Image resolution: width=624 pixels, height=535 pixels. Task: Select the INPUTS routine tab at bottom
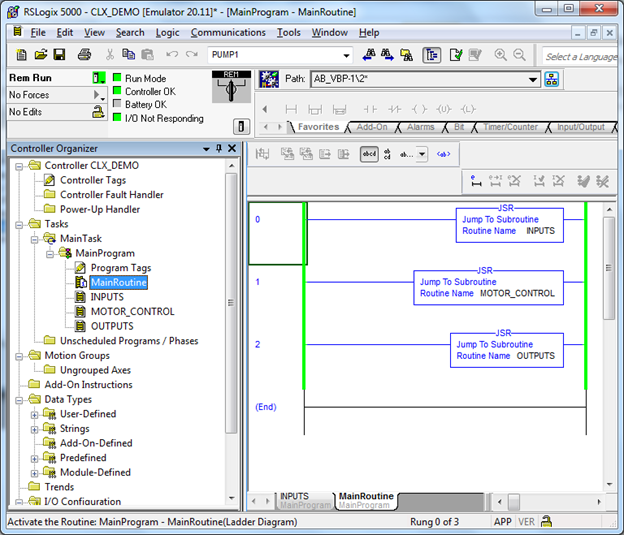(x=294, y=496)
